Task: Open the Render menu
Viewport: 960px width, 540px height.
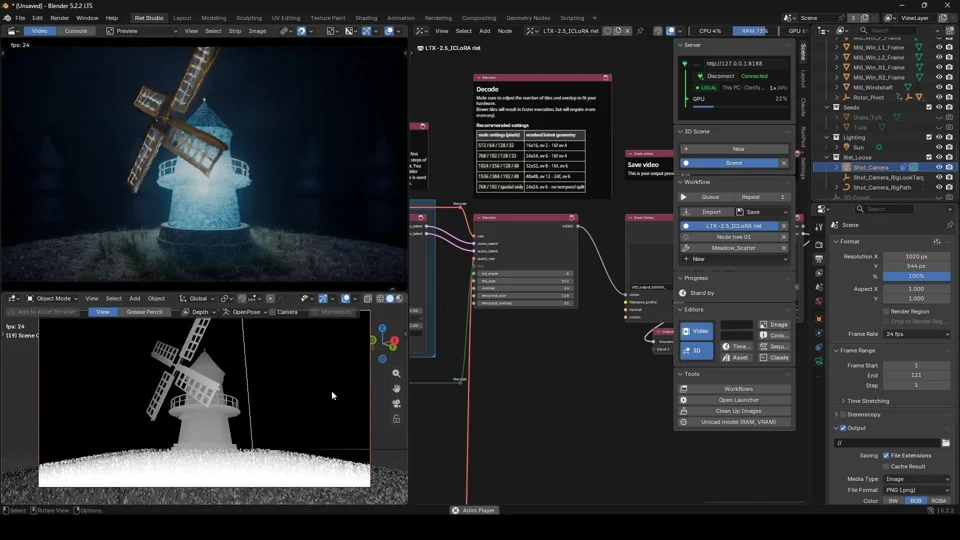Action: coord(59,18)
